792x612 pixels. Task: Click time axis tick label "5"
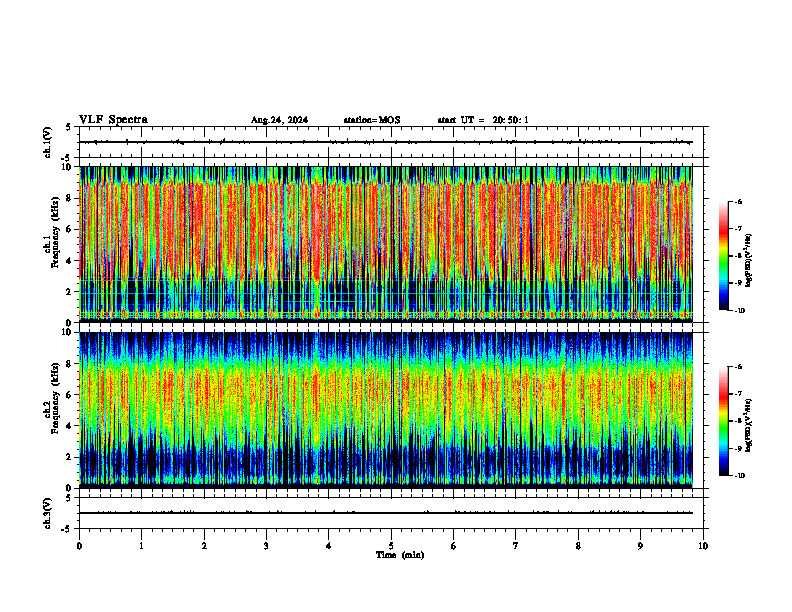[x=391, y=546]
